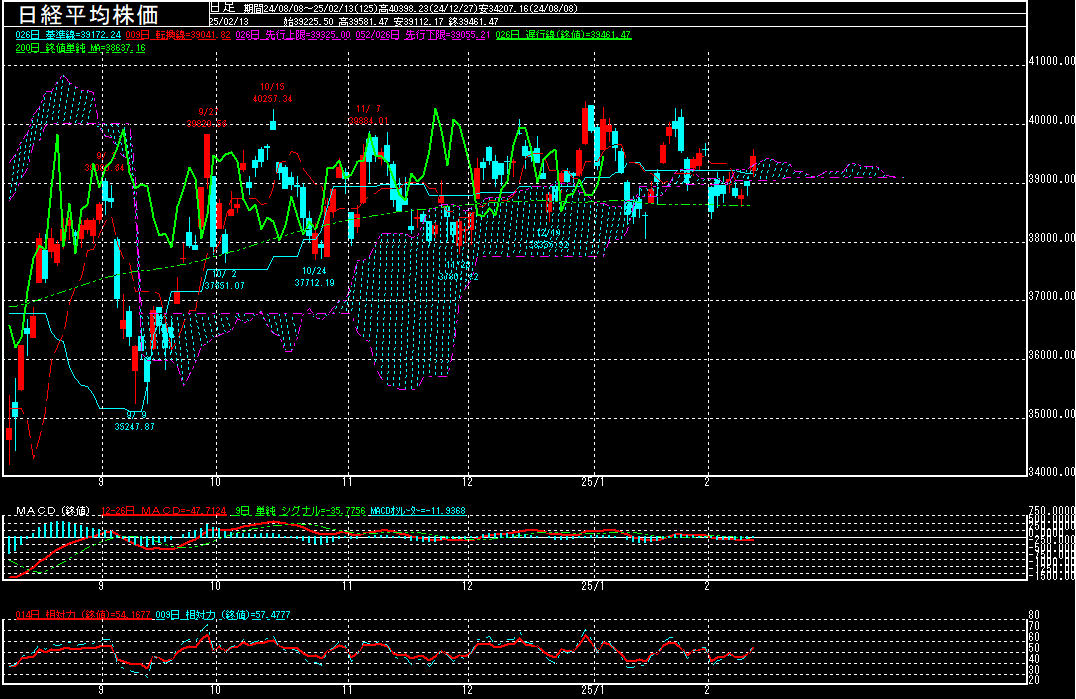The width and height of the screenshot is (1076, 699).
Task: Click the RSI axis label 80
Action: (x=1034, y=615)
